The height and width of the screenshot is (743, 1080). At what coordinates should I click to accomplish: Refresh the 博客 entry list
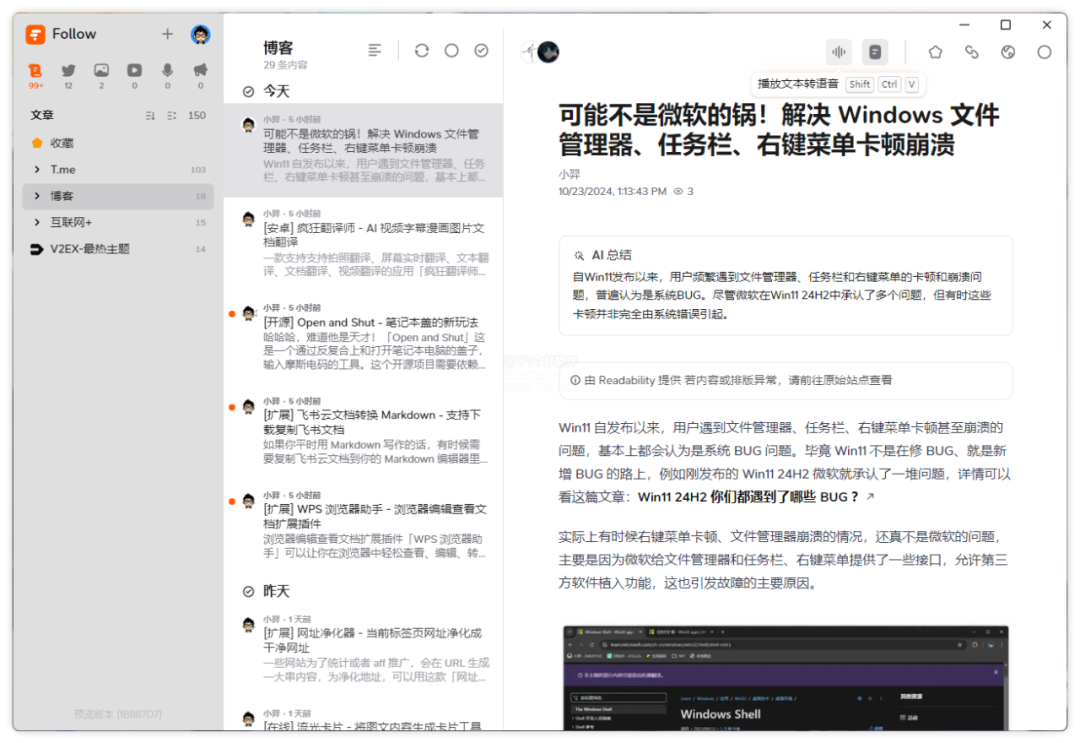pos(421,50)
